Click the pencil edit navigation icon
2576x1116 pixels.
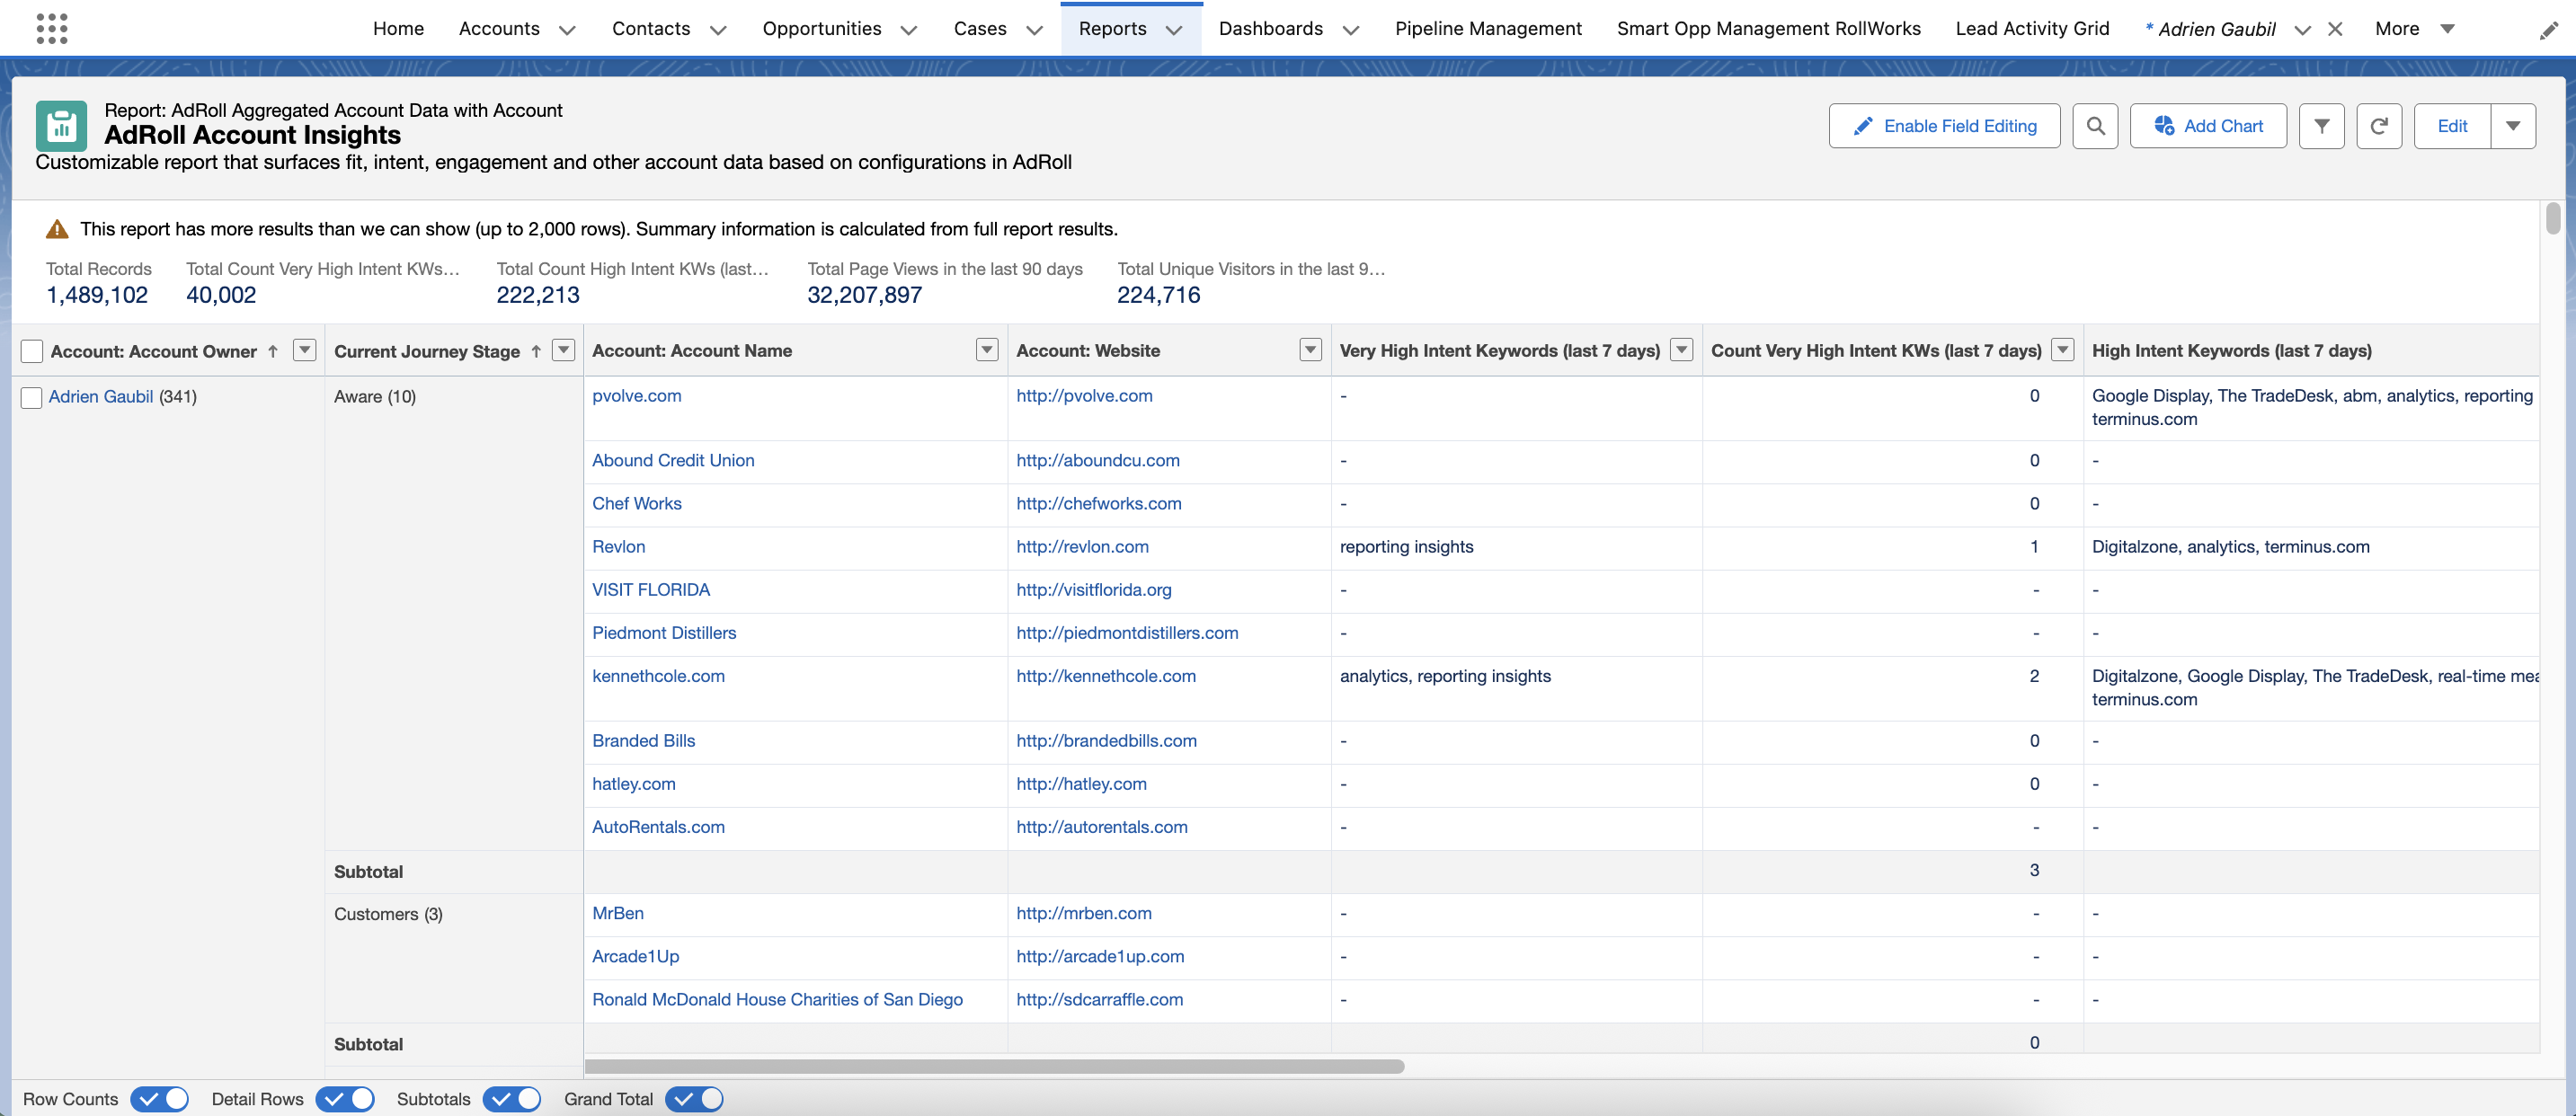(2548, 31)
